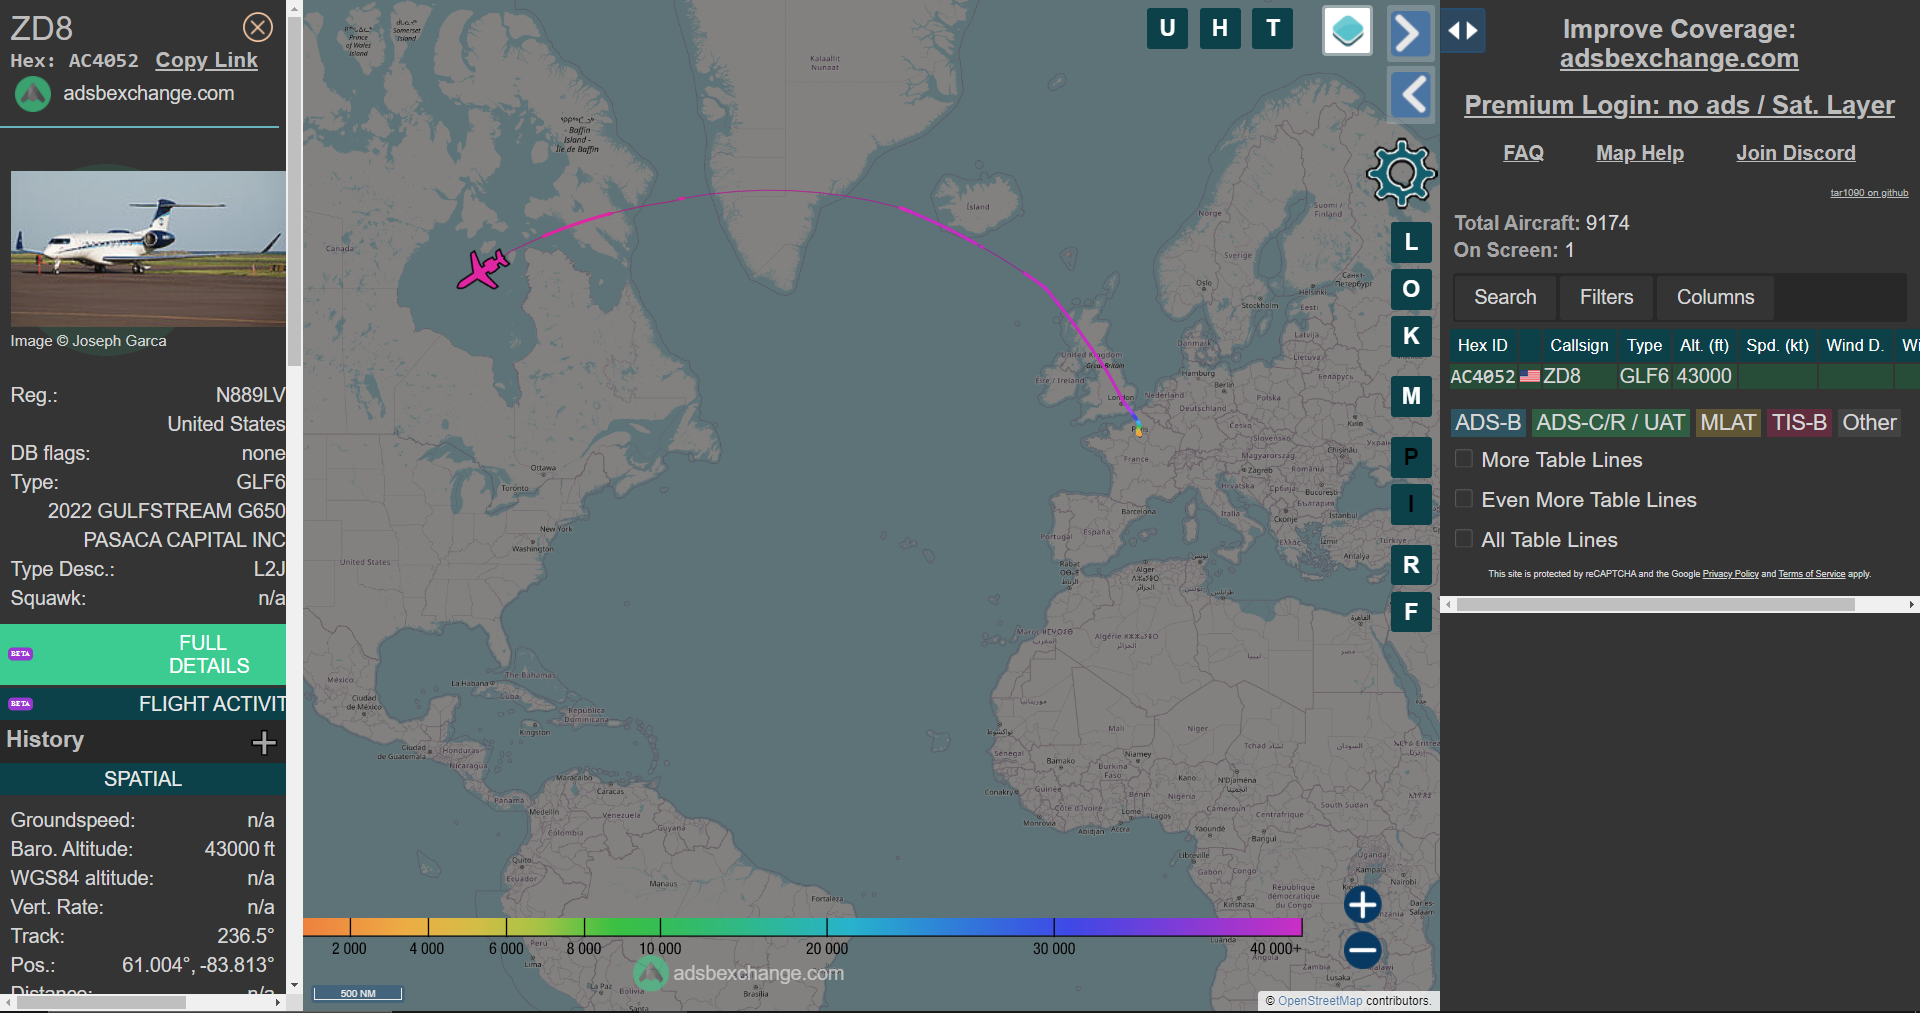Click the H map toggle button
Image resolution: width=1920 pixels, height=1013 pixels.
click(x=1220, y=28)
